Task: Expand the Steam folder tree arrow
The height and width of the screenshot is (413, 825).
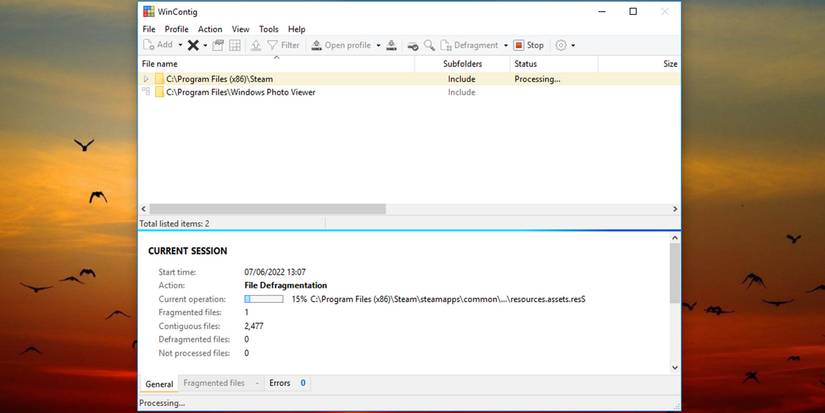Action: pos(146,79)
